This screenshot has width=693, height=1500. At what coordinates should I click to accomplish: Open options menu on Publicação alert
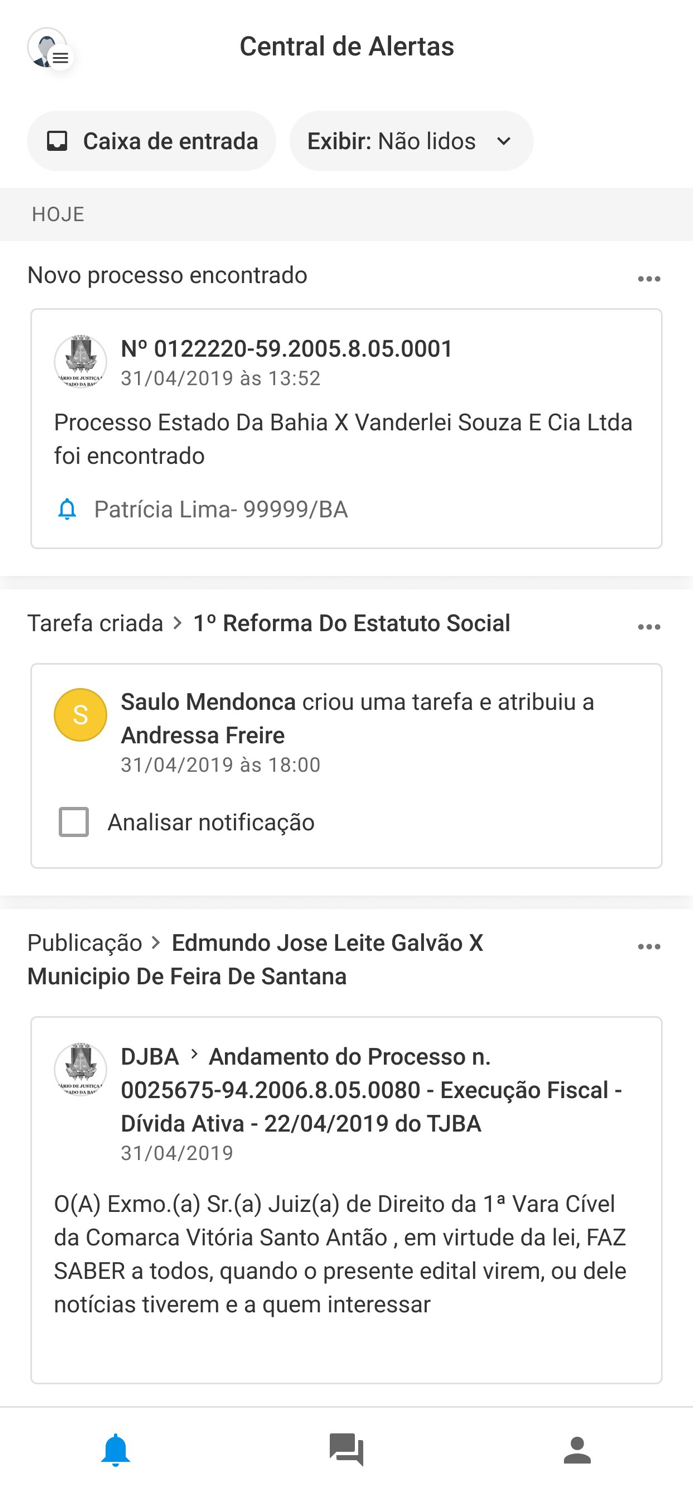coord(649,946)
